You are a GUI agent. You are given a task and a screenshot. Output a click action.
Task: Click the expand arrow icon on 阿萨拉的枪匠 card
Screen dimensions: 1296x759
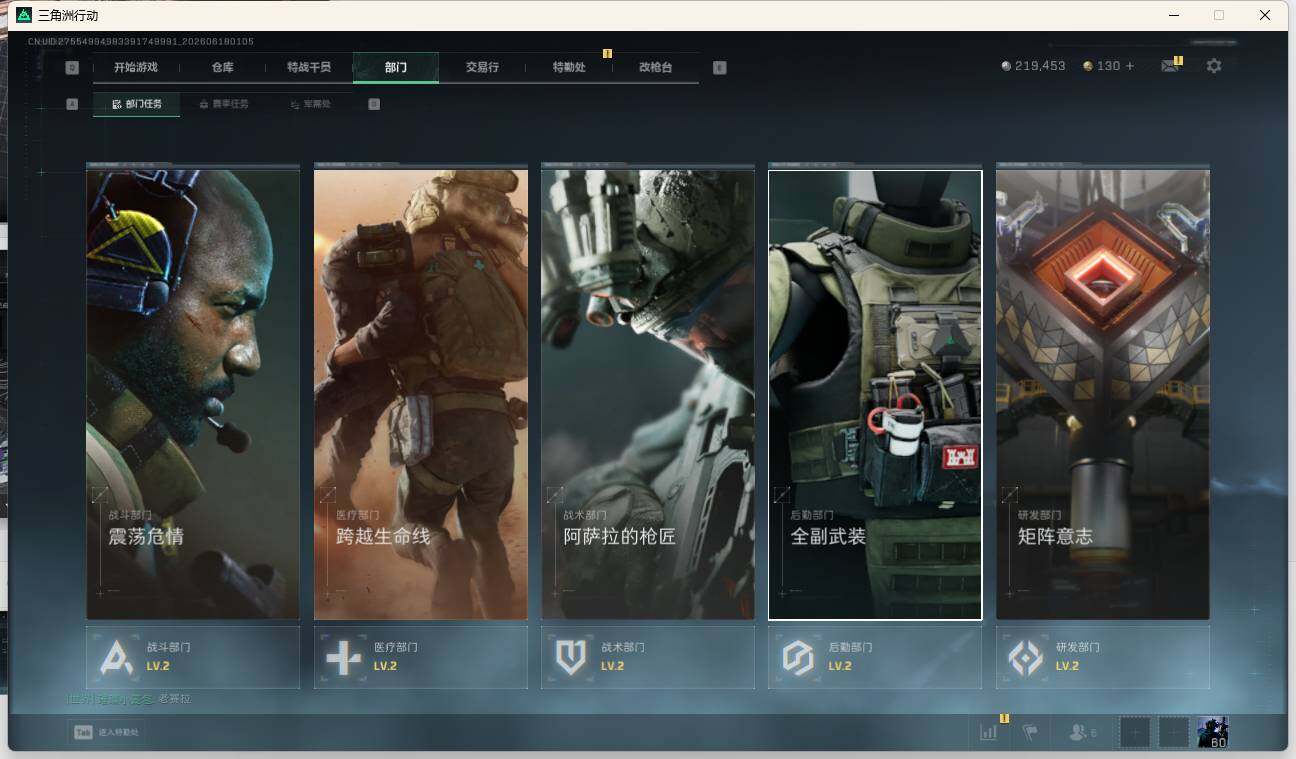(555, 494)
